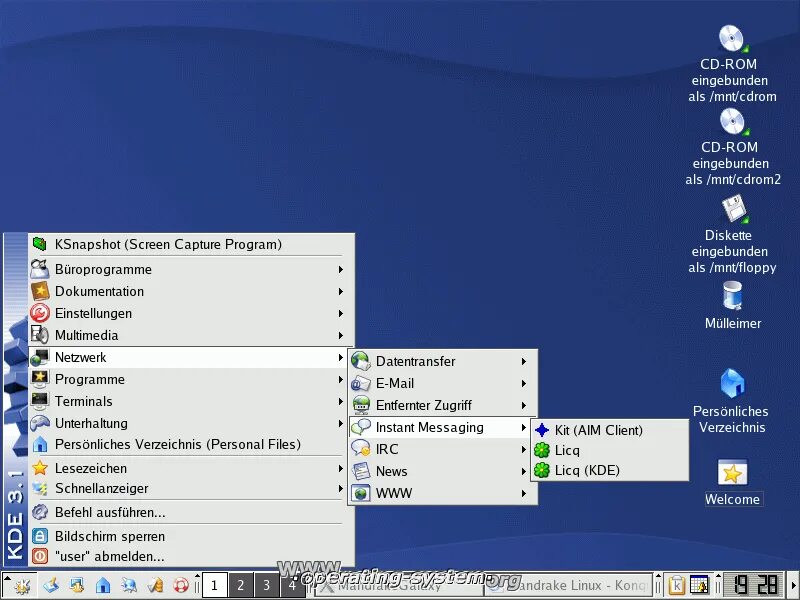Click the IRC chat icon
800x600 pixels.
pos(361,449)
